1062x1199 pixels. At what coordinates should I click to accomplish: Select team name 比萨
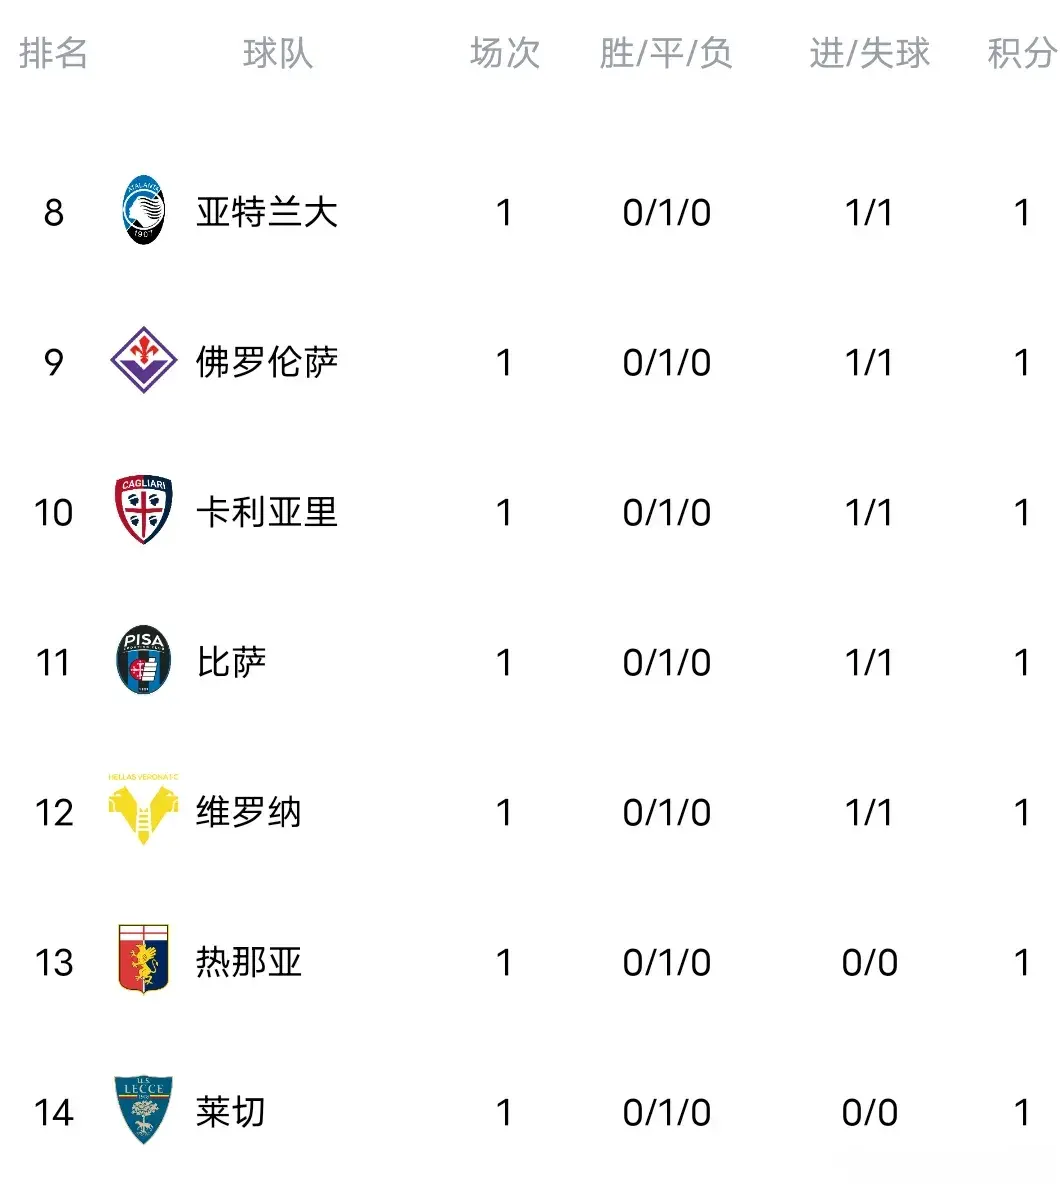point(231,661)
